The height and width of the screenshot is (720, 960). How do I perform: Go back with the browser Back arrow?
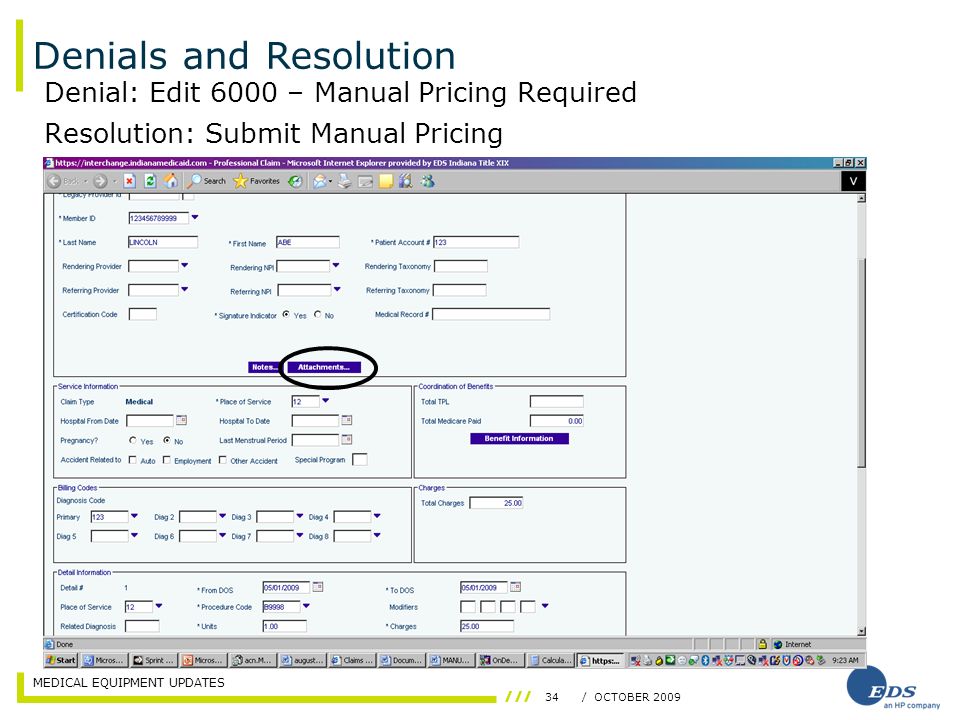click(54, 181)
